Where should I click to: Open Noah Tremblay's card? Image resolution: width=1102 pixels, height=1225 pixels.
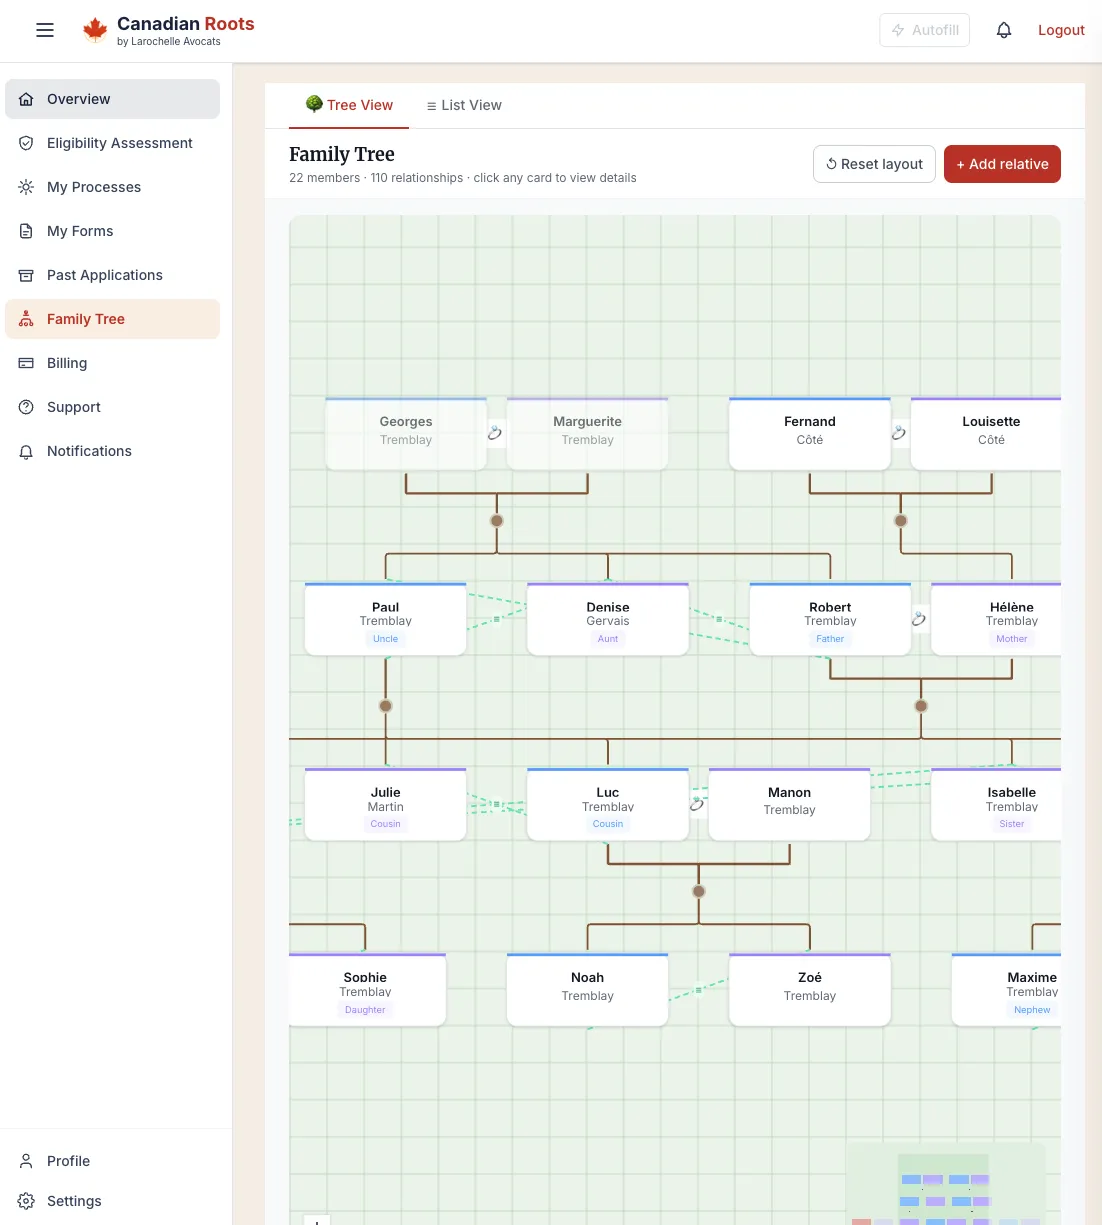point(588,990)
